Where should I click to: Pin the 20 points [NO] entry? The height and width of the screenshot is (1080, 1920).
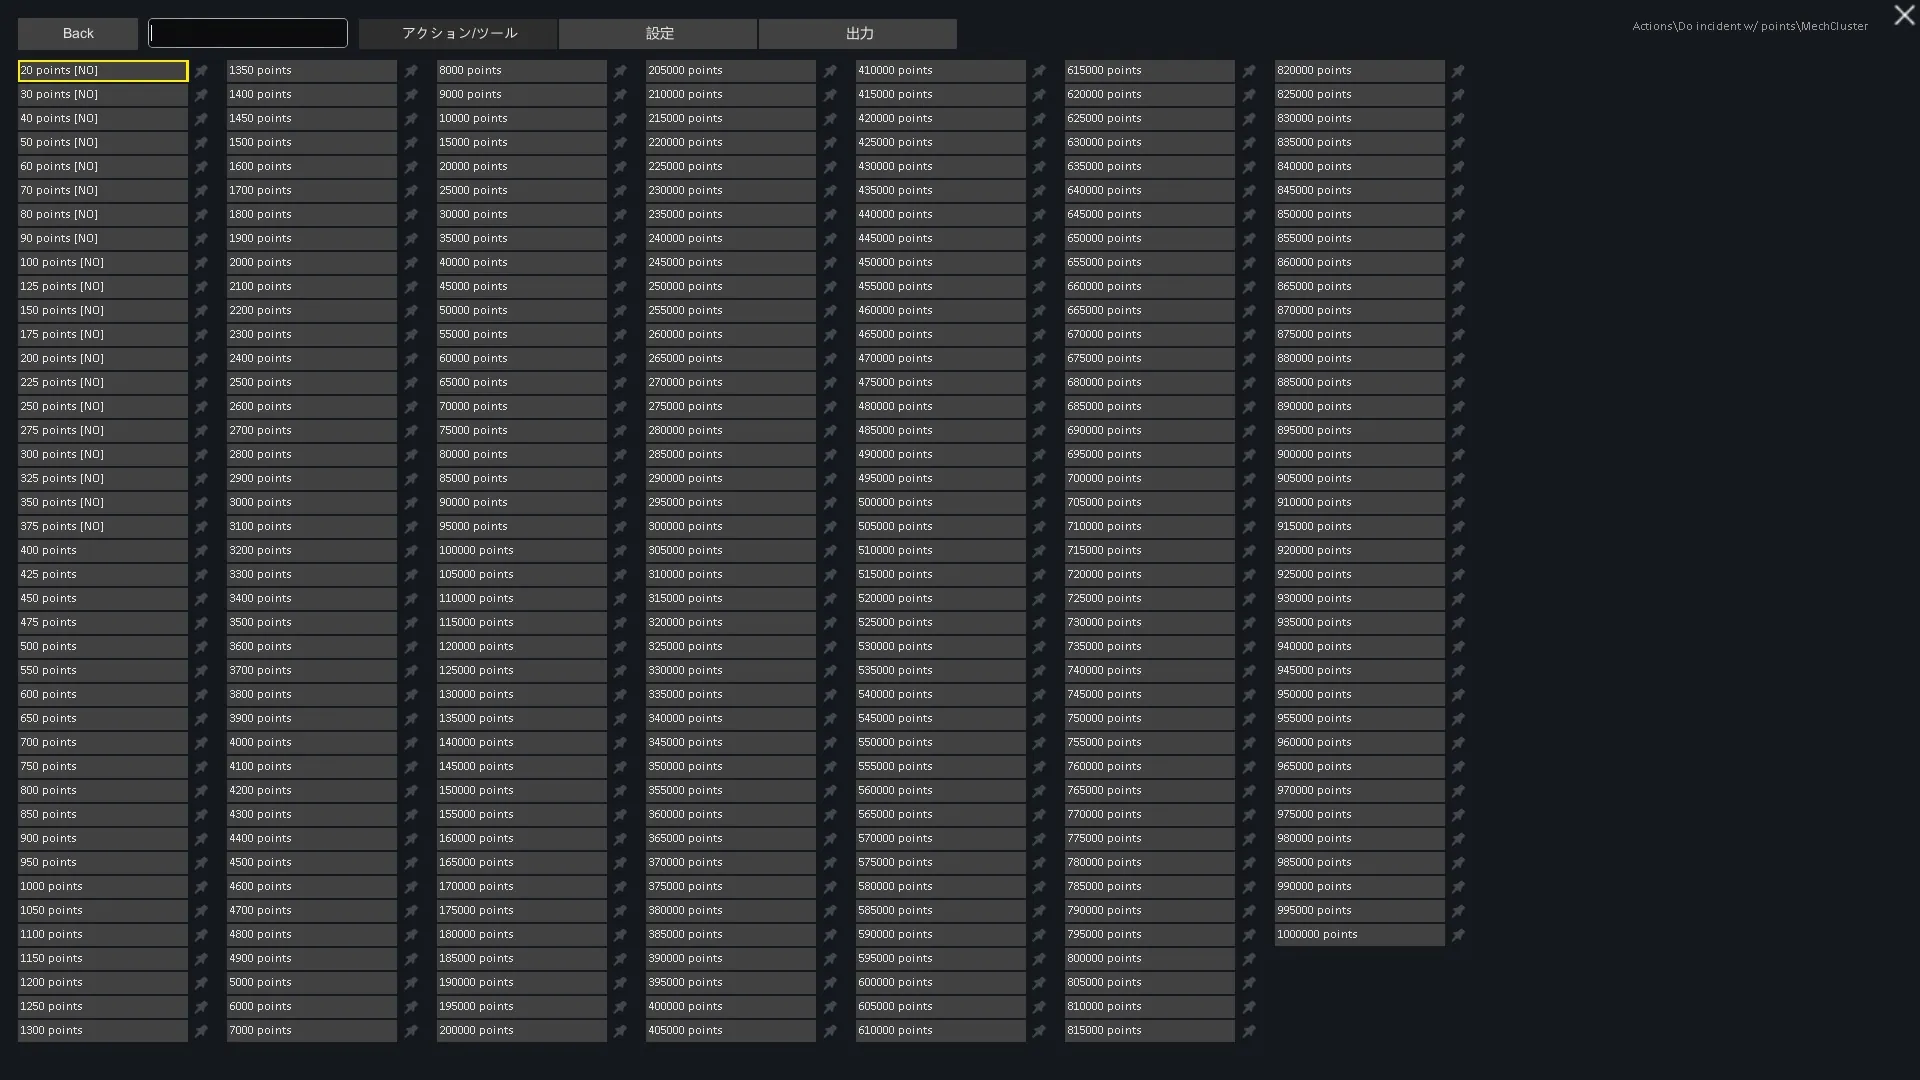point(201,71)
